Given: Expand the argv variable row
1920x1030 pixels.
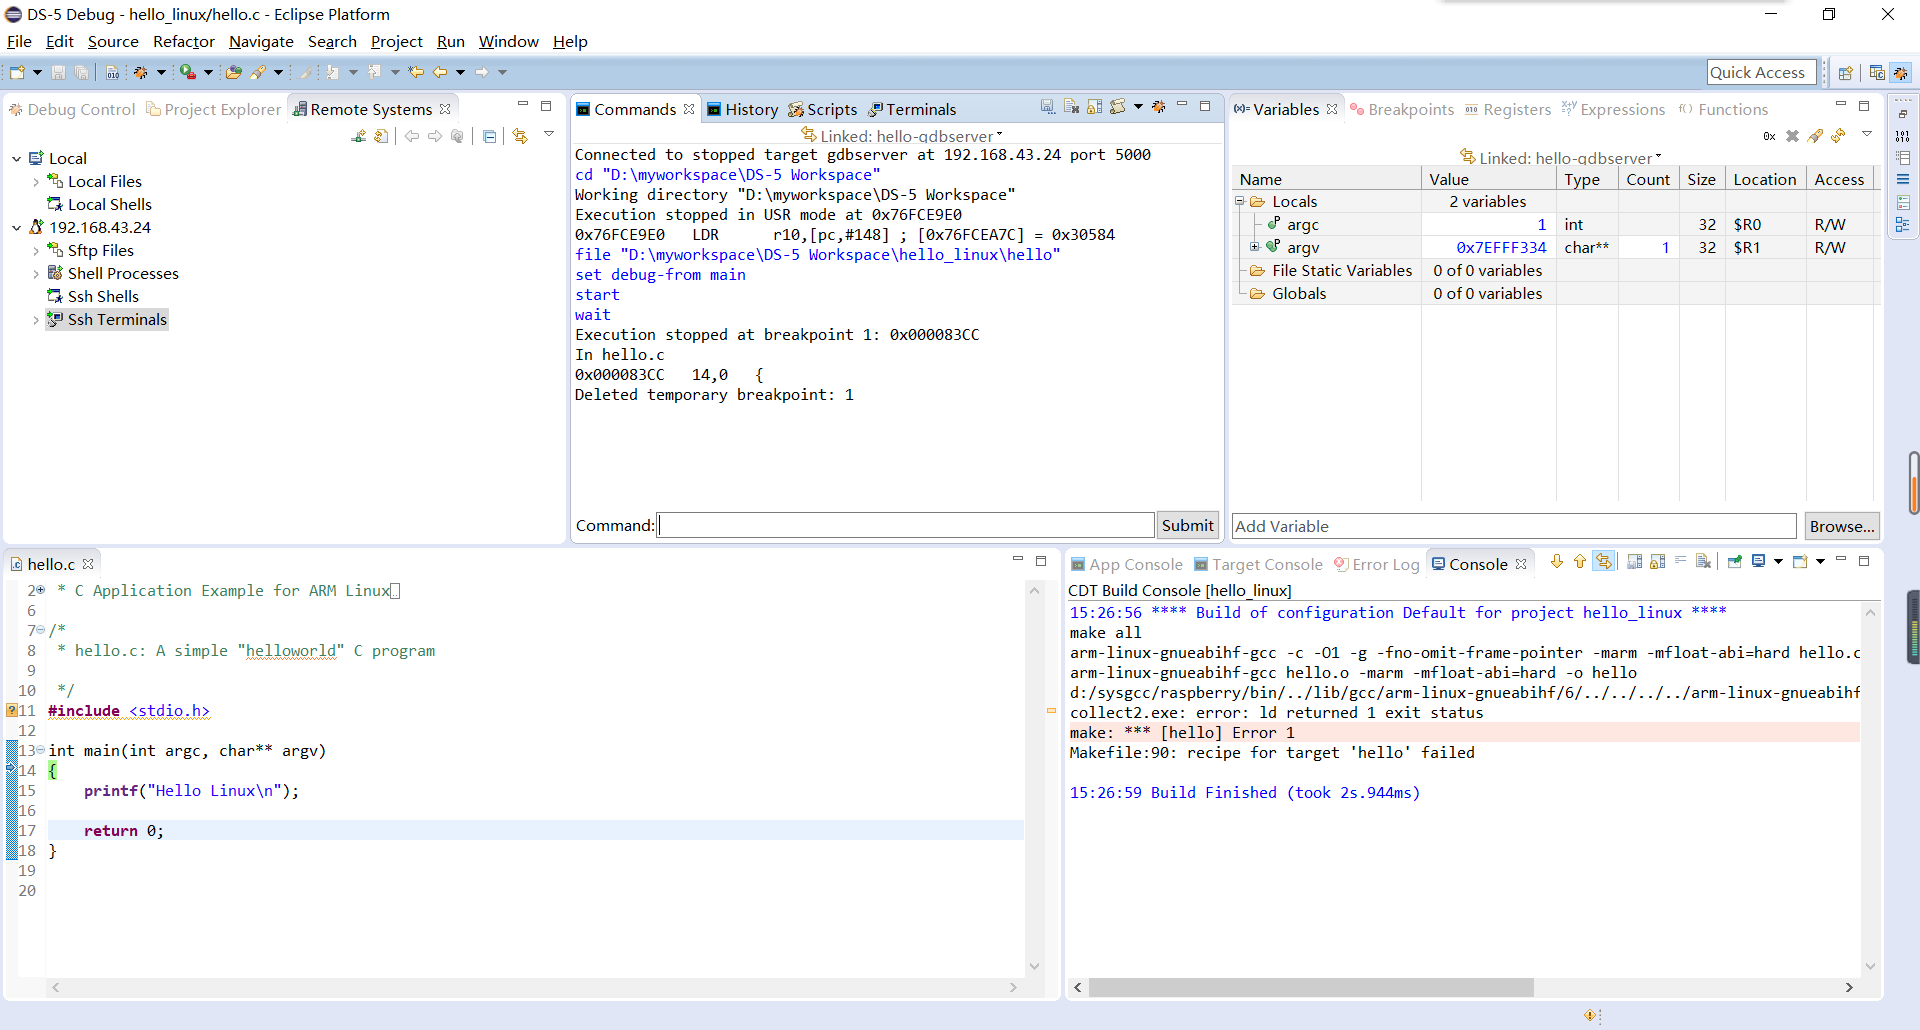Looking at the screenshot, I should click(x=1254, y=247).
